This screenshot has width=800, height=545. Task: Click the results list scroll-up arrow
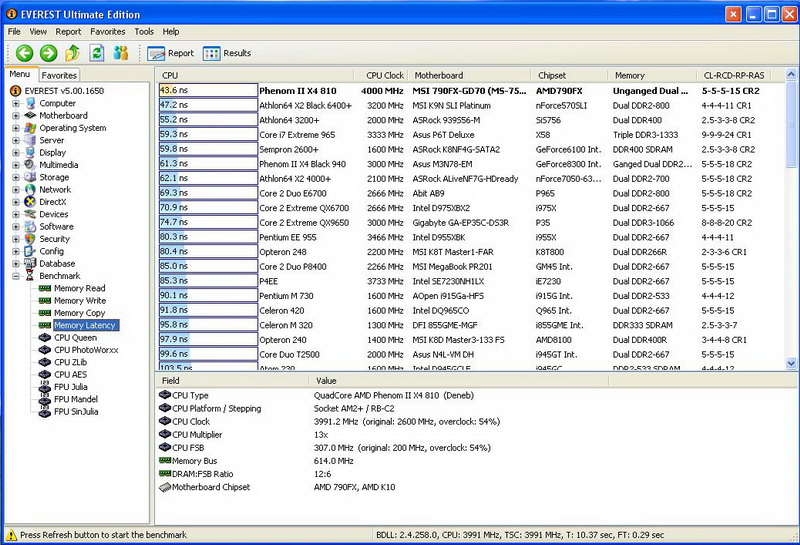(x=791, y=75)
